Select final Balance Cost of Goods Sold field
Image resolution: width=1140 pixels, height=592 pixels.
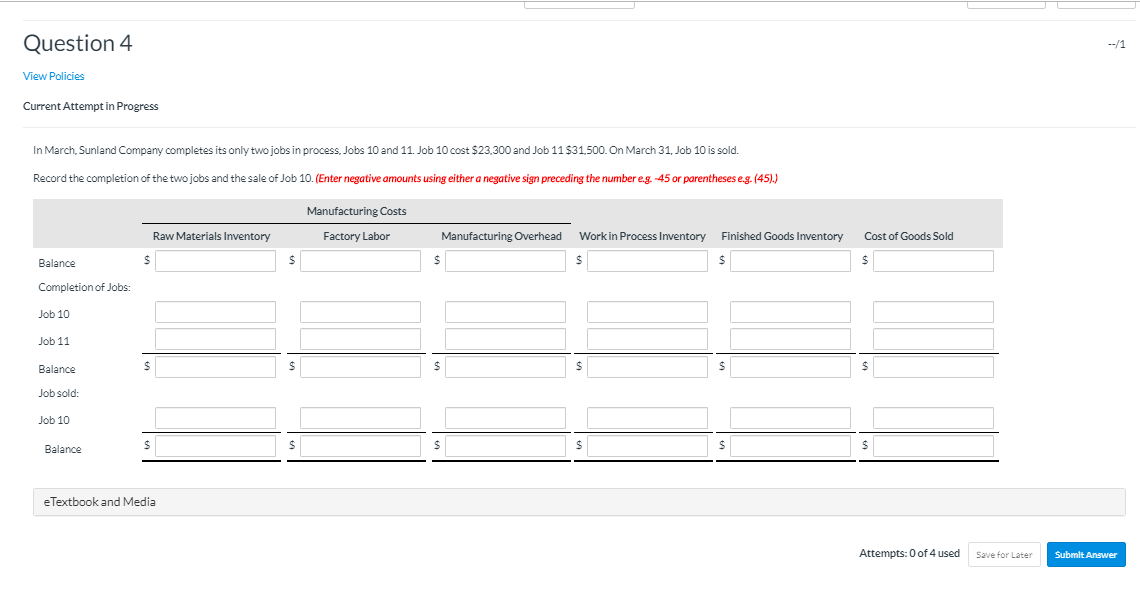pyautogui.click(x=933, y=446)
